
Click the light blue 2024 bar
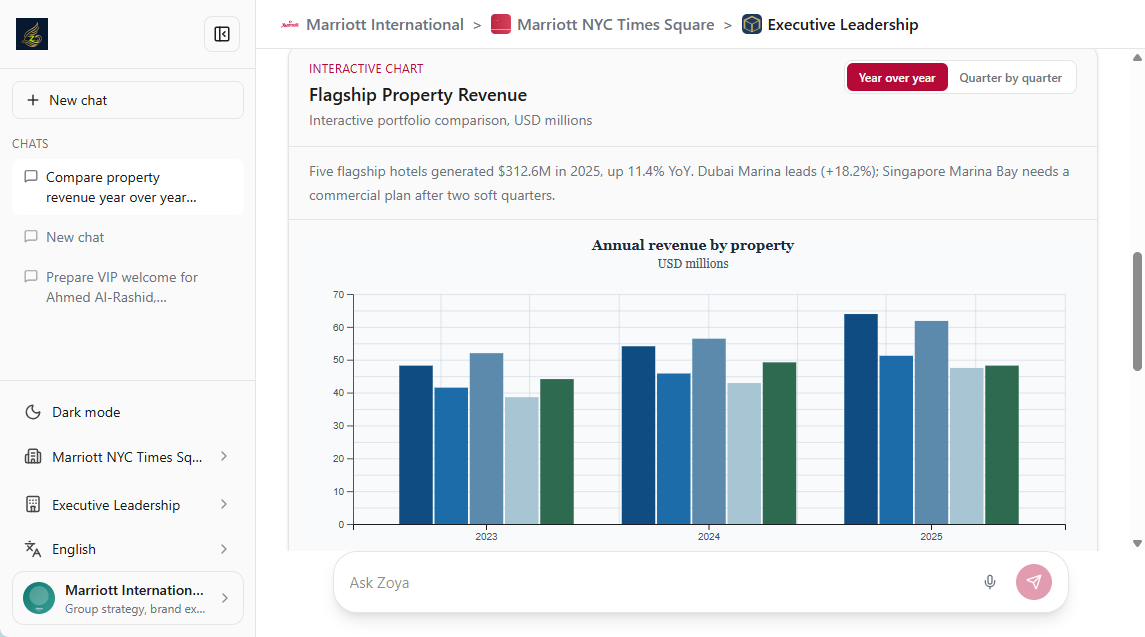[744, 454]
